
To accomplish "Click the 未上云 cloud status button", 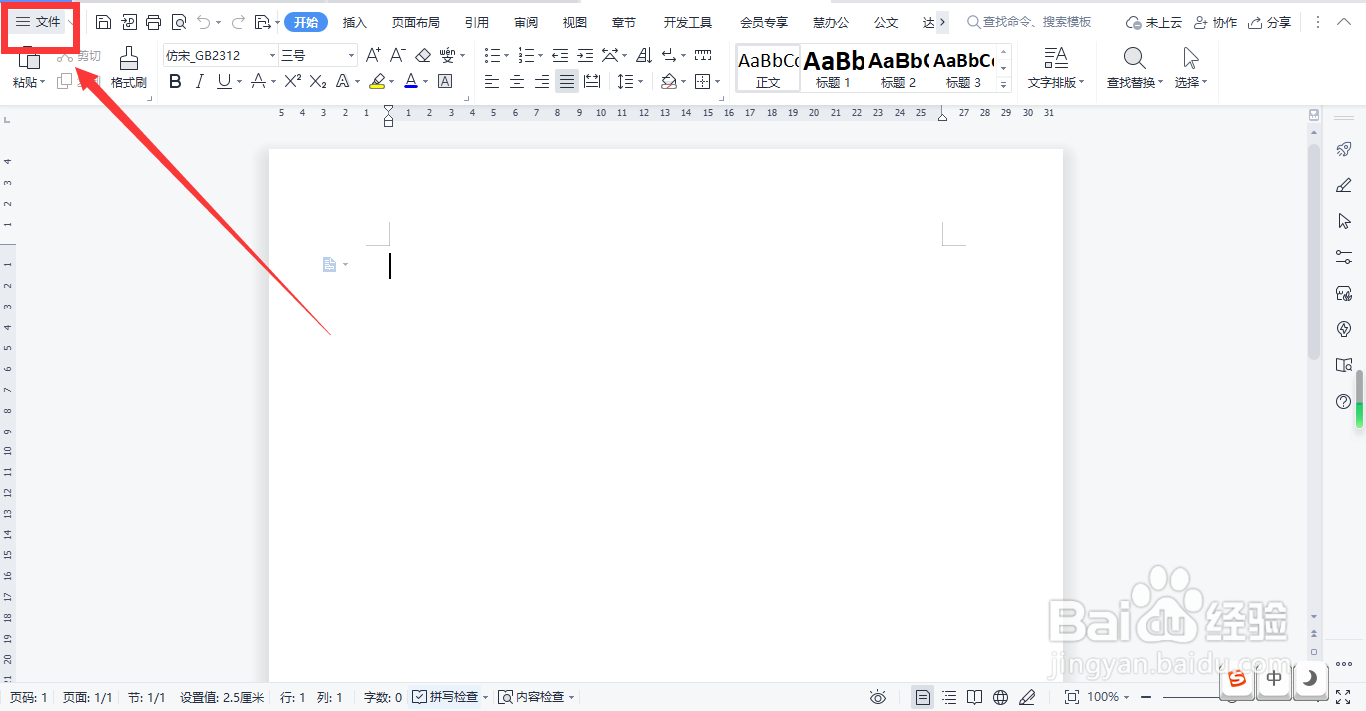I will tap(1153, 22).
